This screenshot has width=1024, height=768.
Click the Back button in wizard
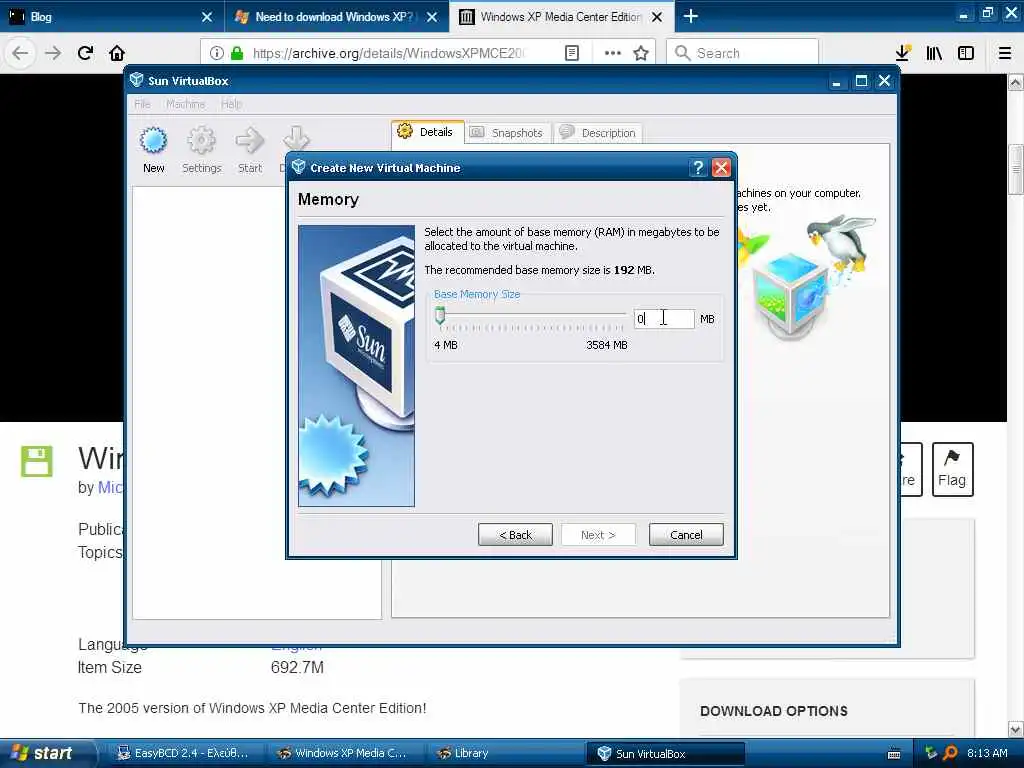coord(515,535)
